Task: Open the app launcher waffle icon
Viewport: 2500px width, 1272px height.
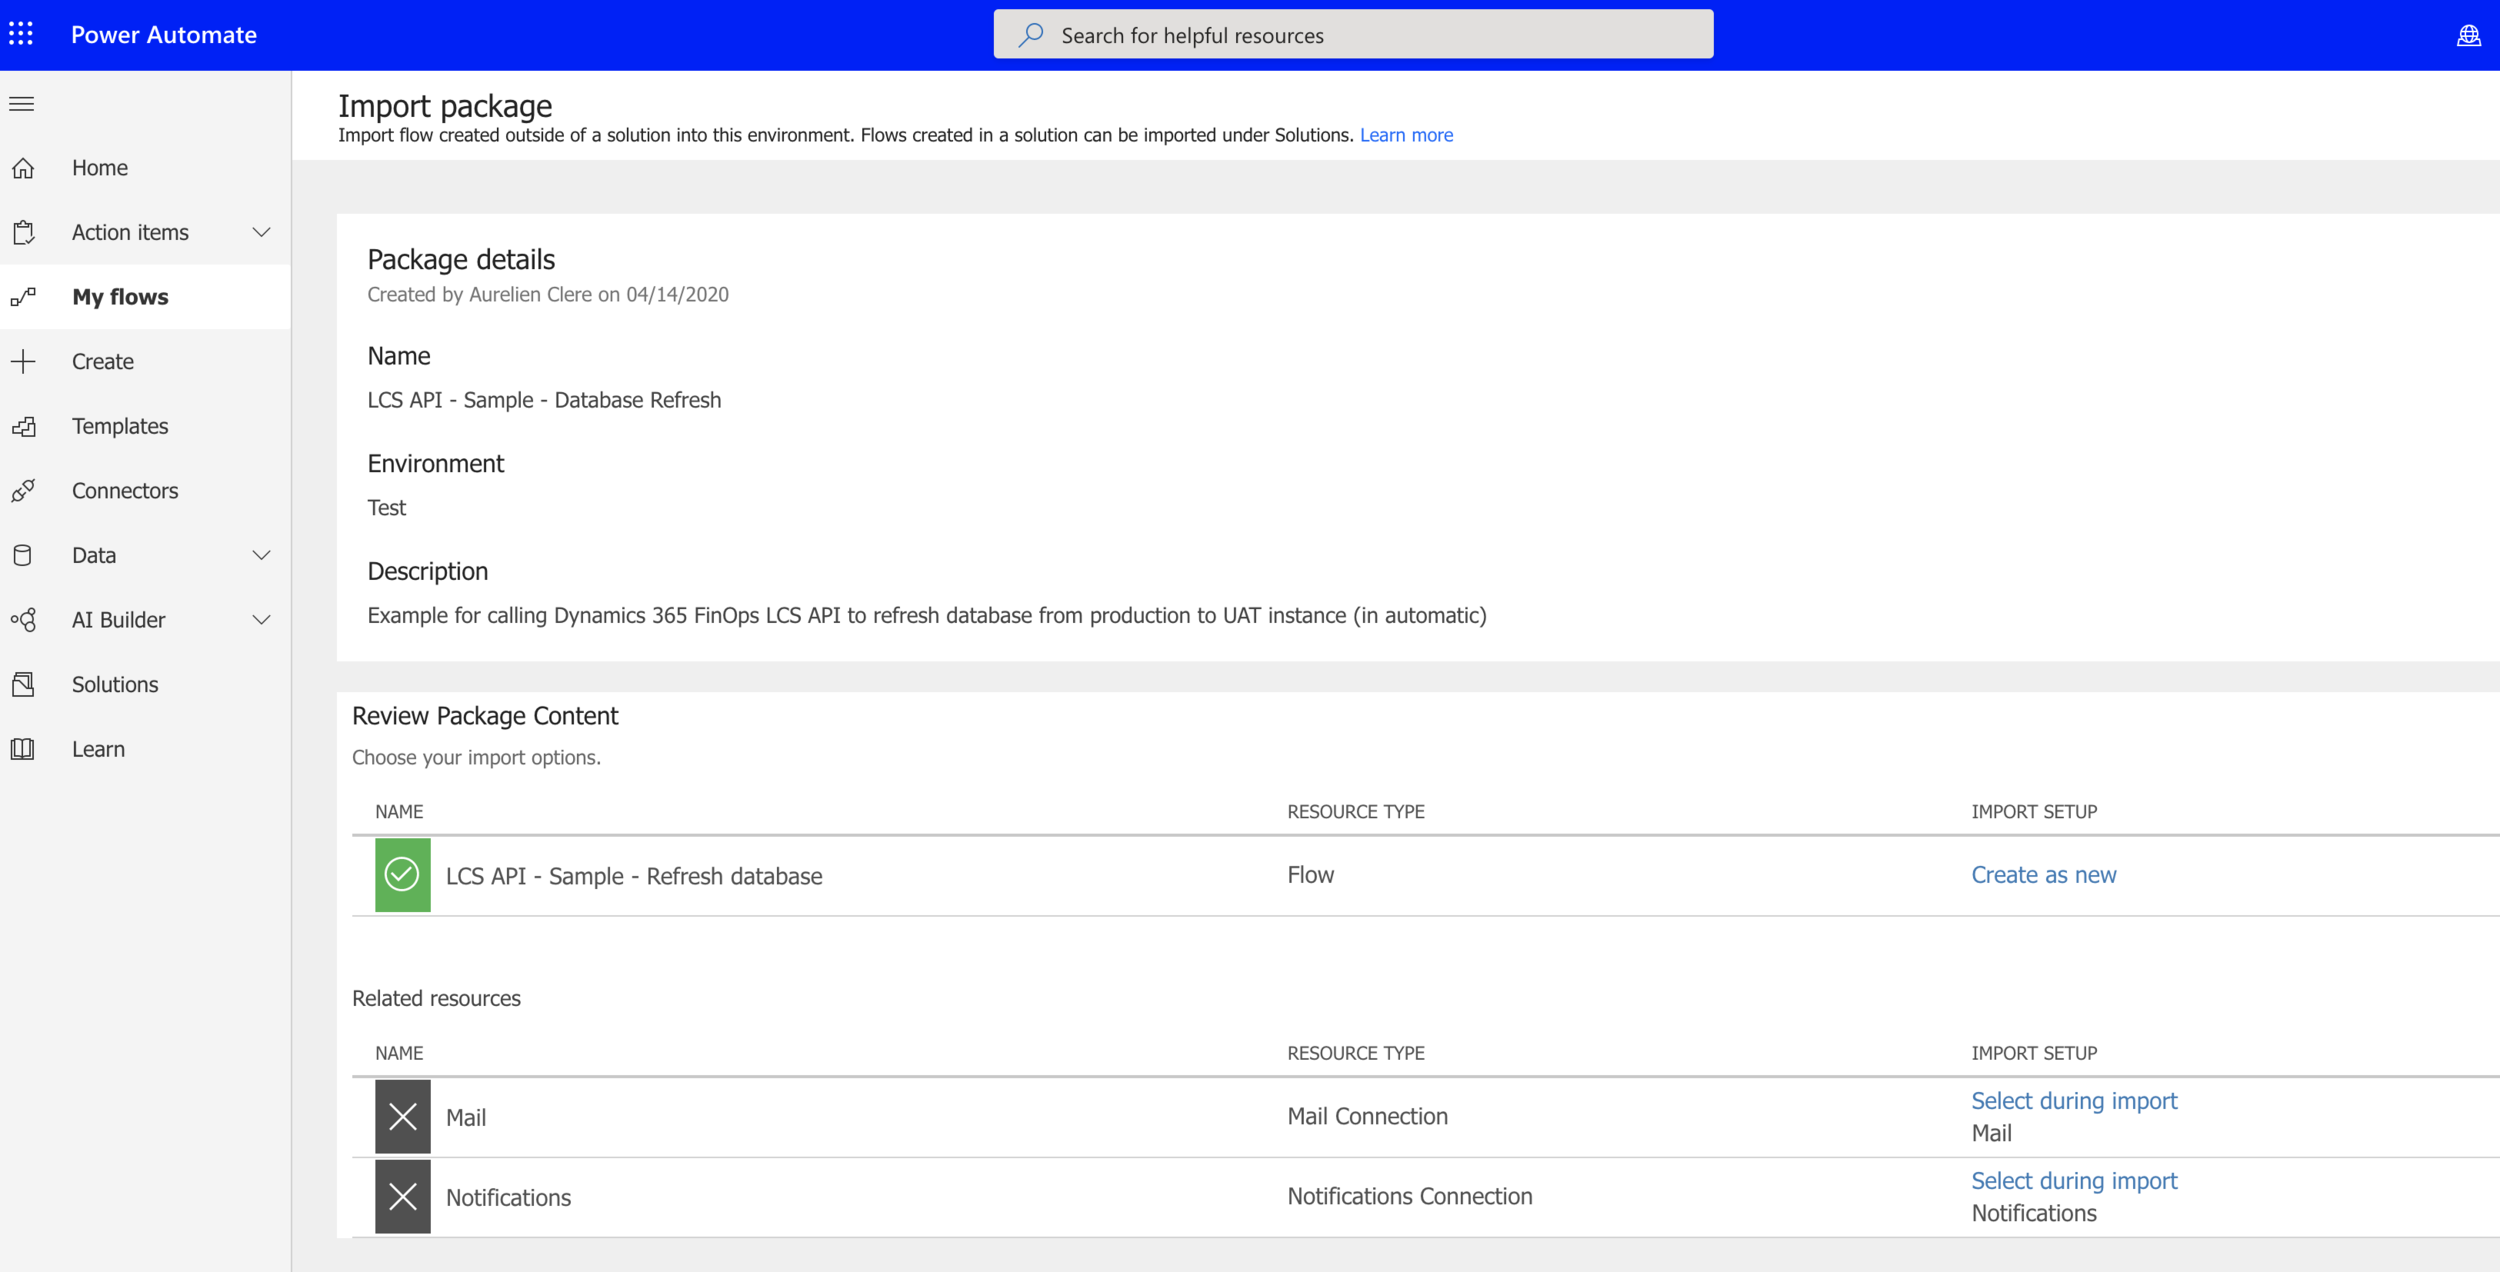Action: pyautogui.click(x=21, y=34)
